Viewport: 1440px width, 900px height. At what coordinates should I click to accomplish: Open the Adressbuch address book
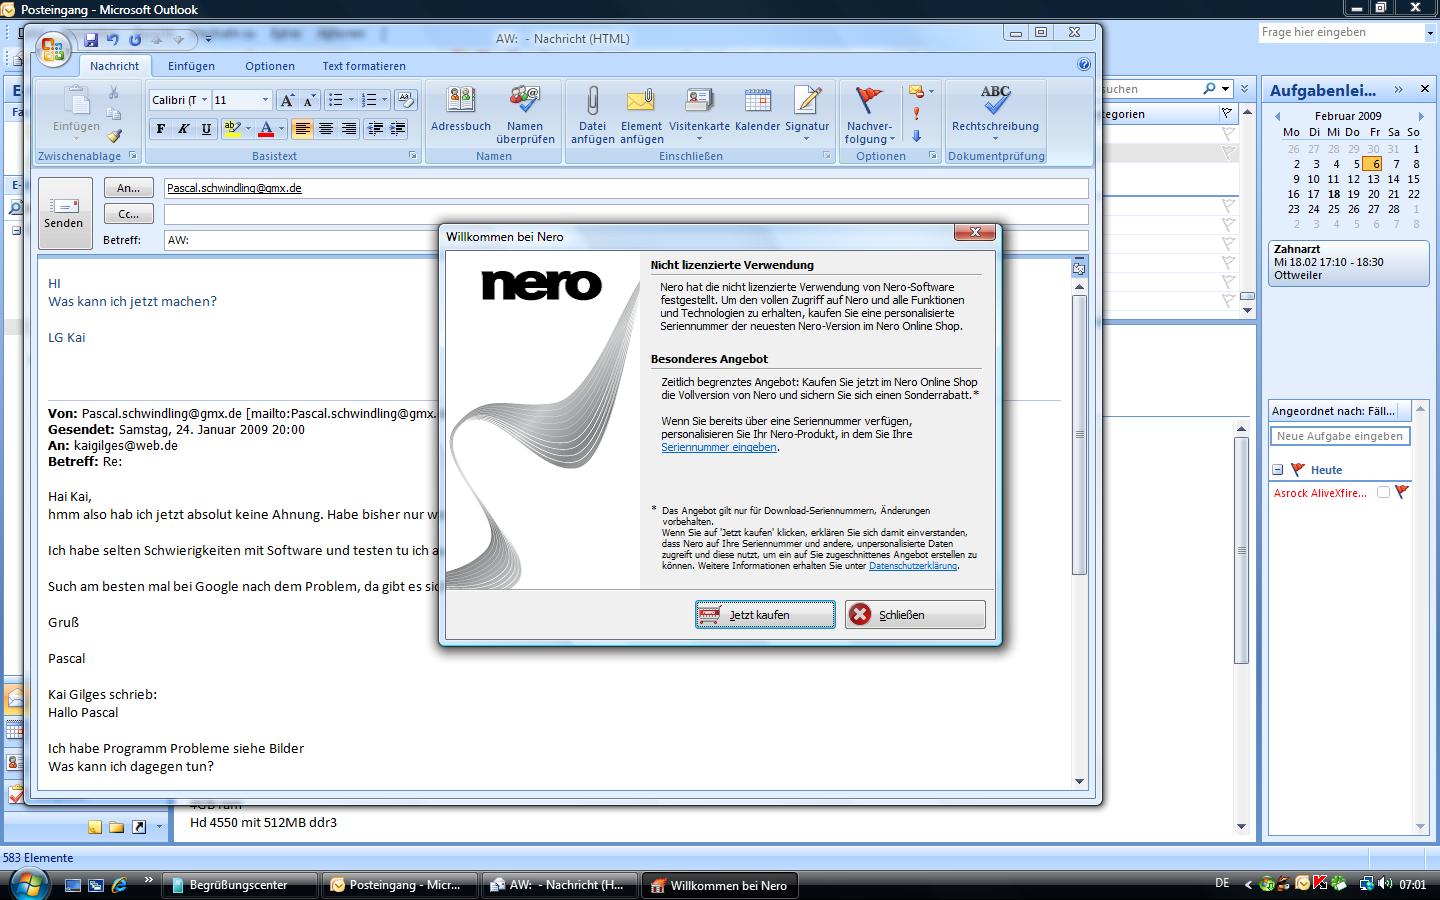[x=461, y=110]
